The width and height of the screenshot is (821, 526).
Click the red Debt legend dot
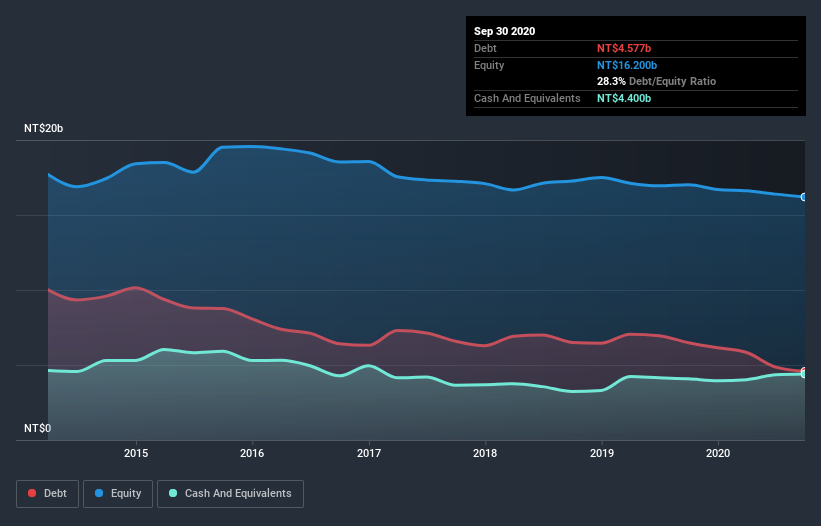(32, 493)
